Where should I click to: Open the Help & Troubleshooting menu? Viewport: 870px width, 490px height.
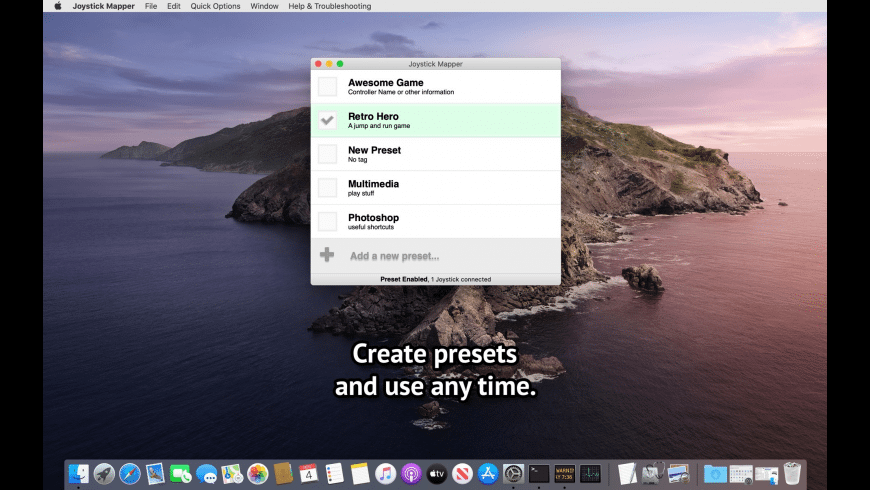[x=329, y=6]
